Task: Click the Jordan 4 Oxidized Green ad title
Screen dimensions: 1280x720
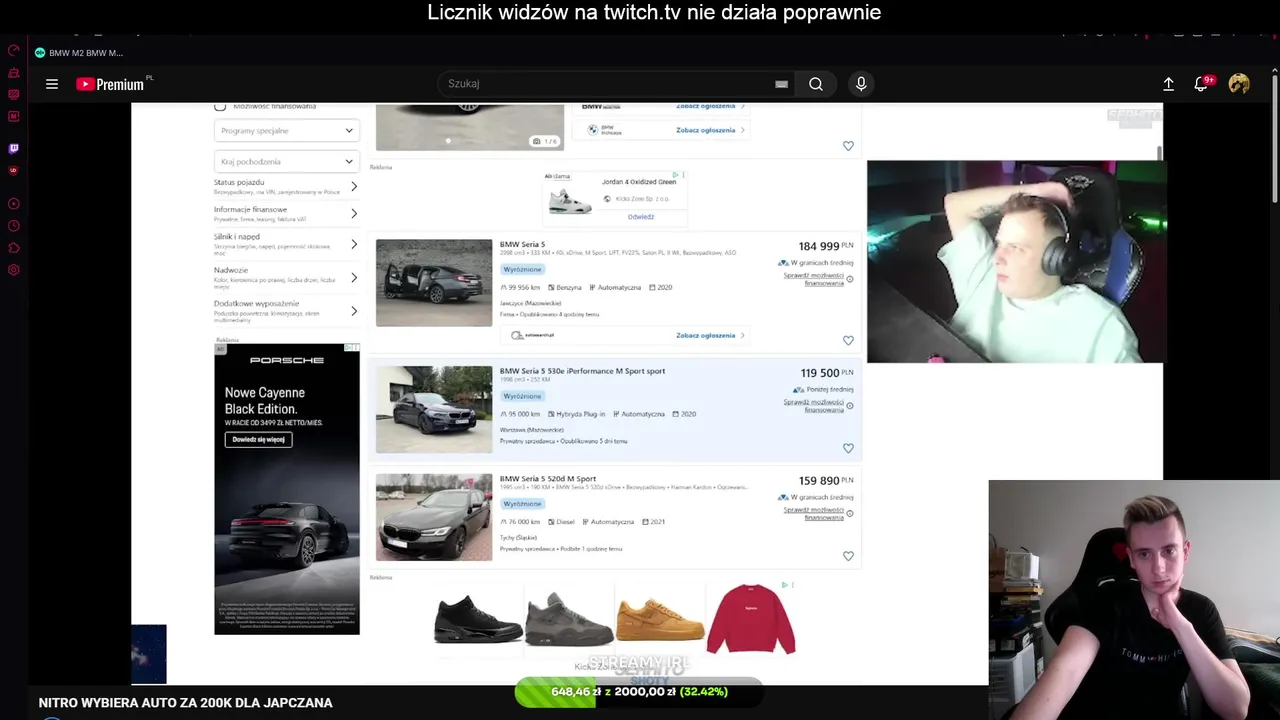Action: (x=639, y=182)
